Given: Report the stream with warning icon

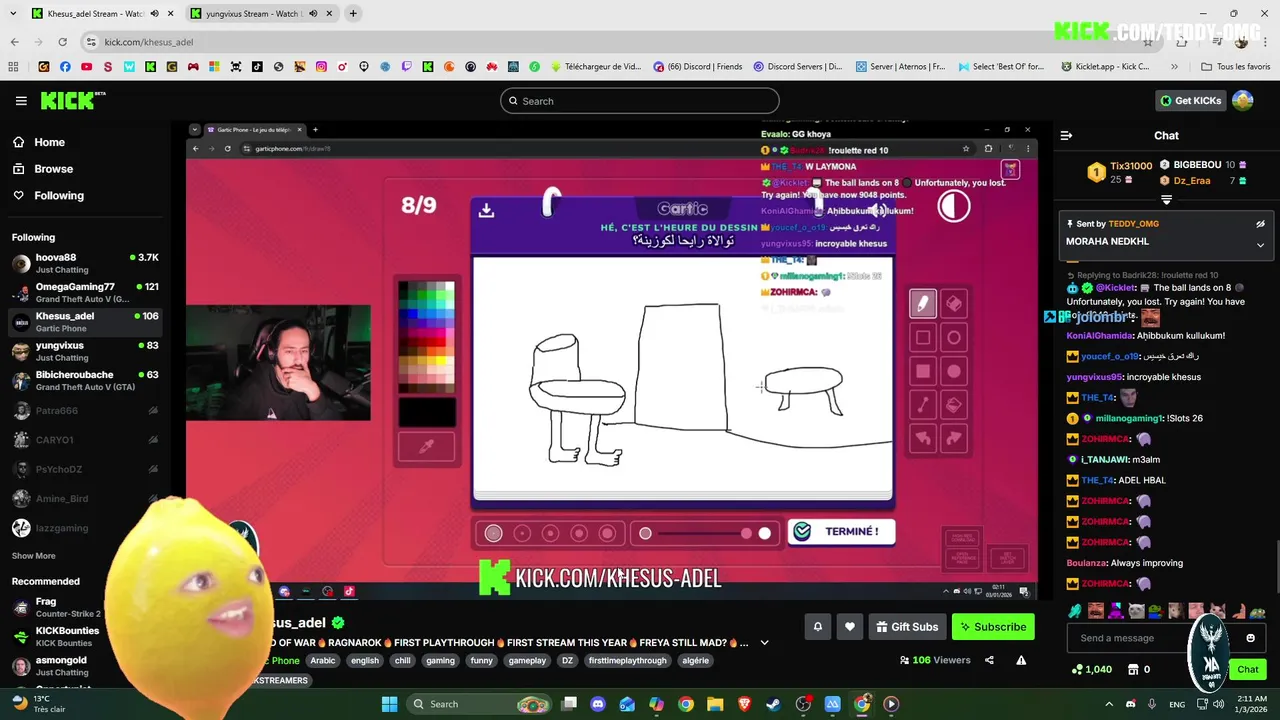Looking at the screenshot, I should [x=1021, y=660].
